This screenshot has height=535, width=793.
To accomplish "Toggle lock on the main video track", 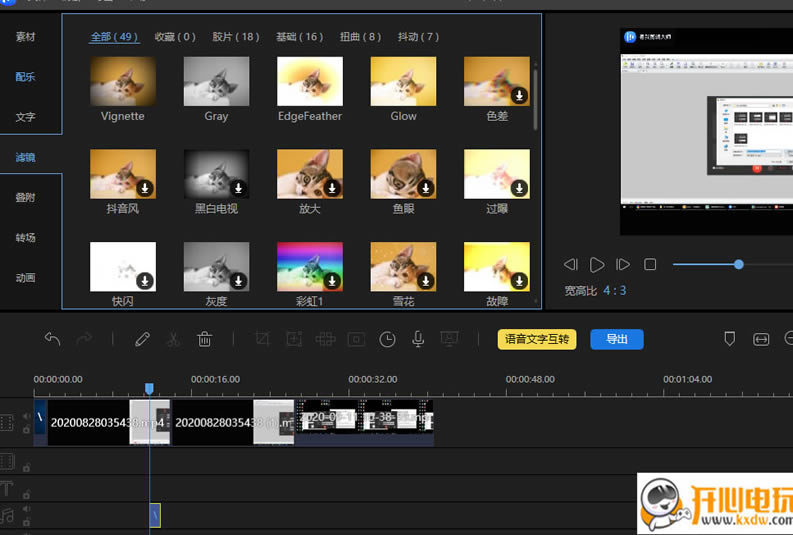I will pos(26,429).
